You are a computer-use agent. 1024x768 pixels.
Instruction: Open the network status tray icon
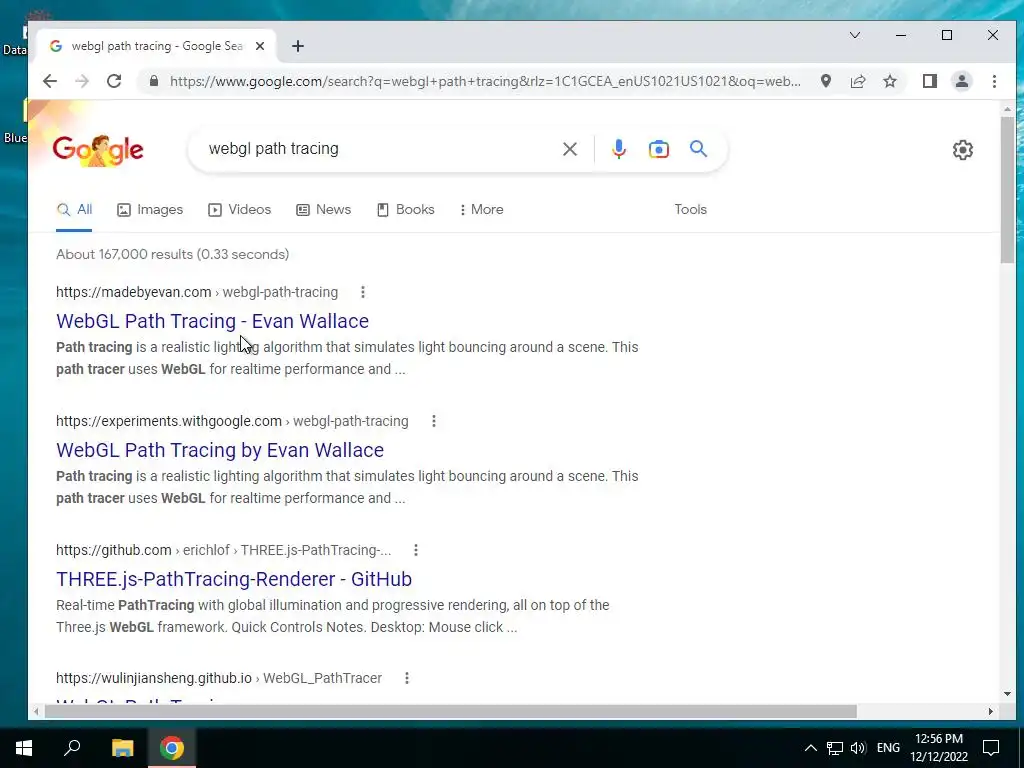(x=835, y=748)
